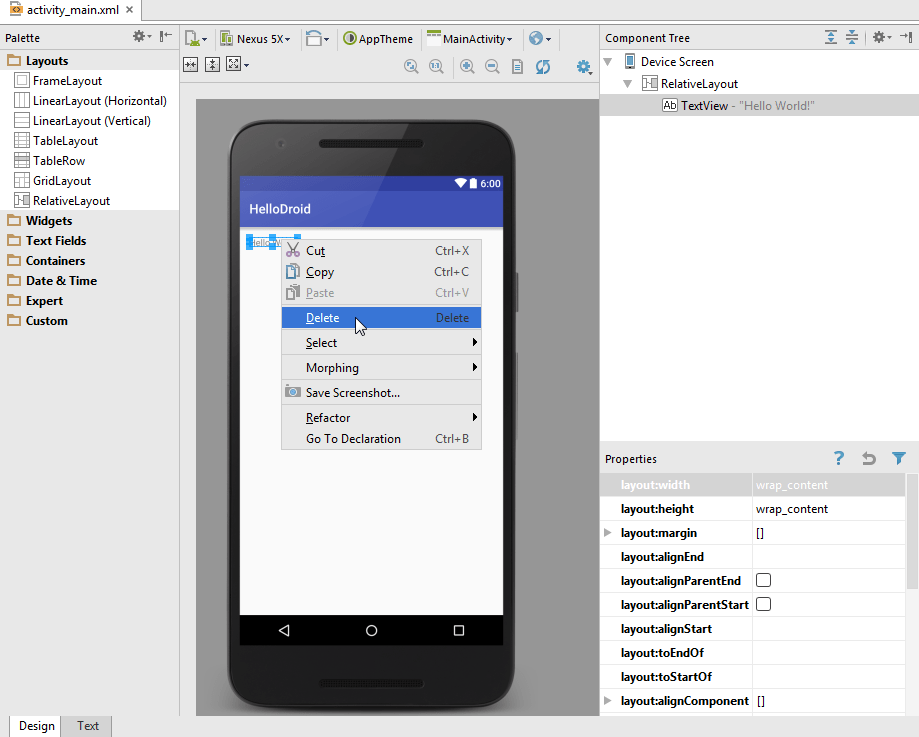Select GridLayout in the Palette

tap(89, 181)
